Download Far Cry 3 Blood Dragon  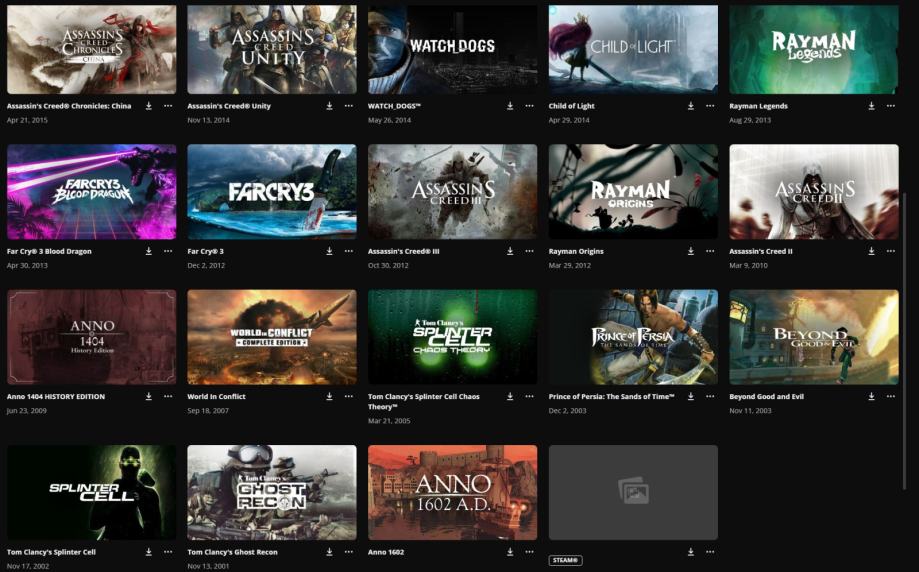click(x=149, y=251)
